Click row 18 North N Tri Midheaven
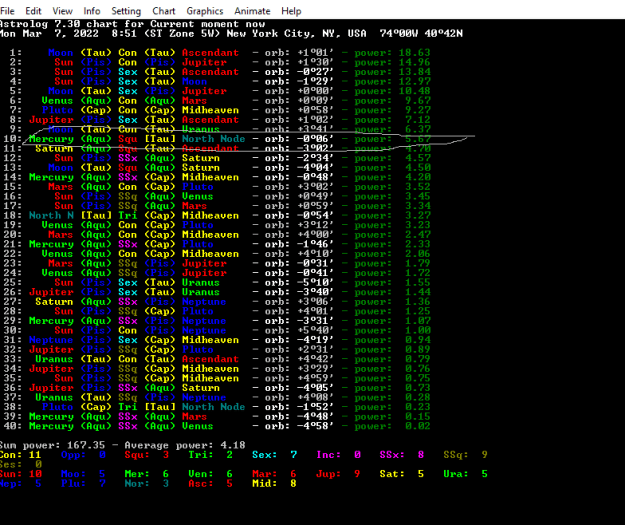The image size is (625, 525). [217, 215]
